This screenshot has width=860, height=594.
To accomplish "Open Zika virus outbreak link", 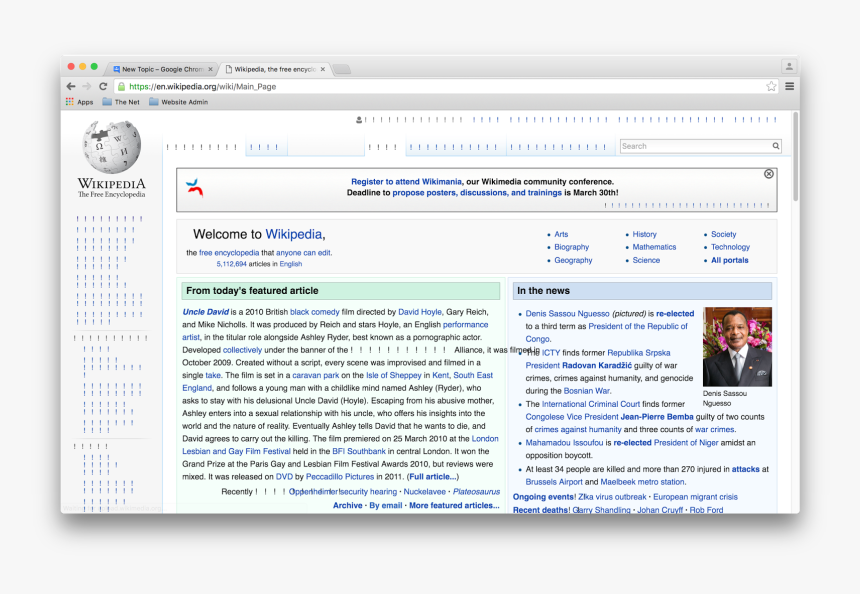I will [612, 497].
